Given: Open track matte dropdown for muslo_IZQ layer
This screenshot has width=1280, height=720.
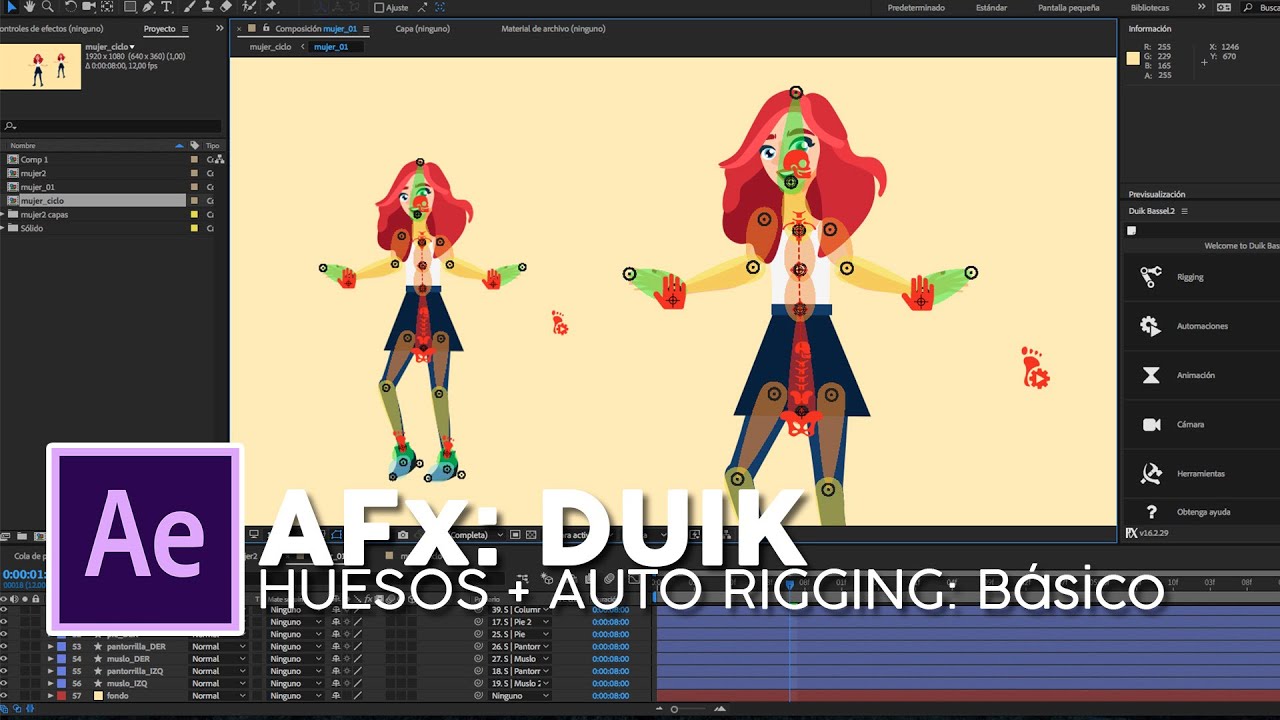Looking at the screenshot, I should (x=296, y=683).
